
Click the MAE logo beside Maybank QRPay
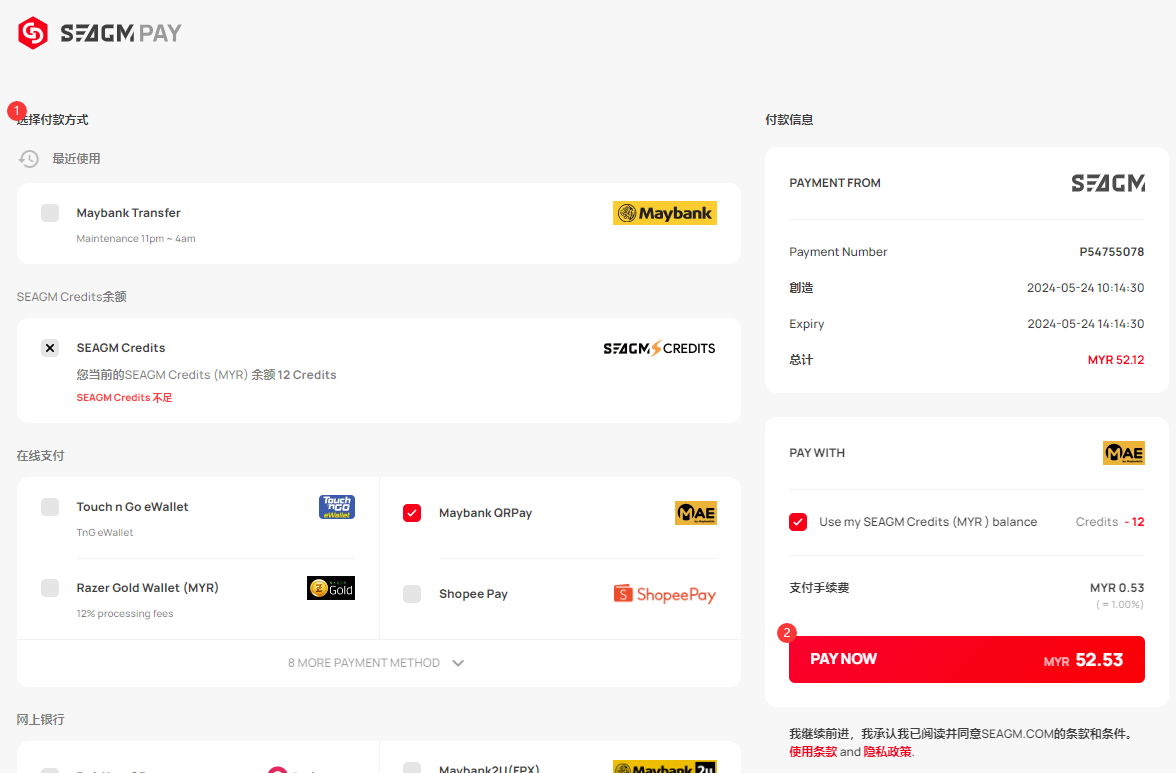coord(695,513)
